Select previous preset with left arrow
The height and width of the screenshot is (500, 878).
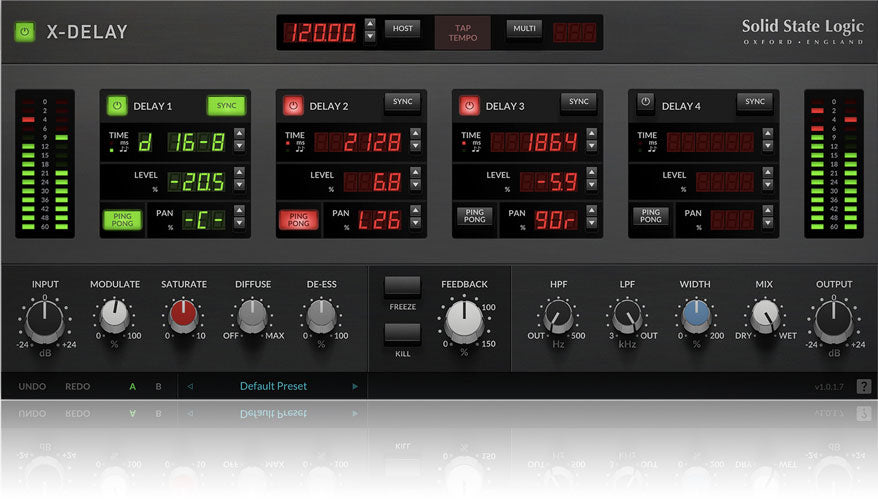190,386
